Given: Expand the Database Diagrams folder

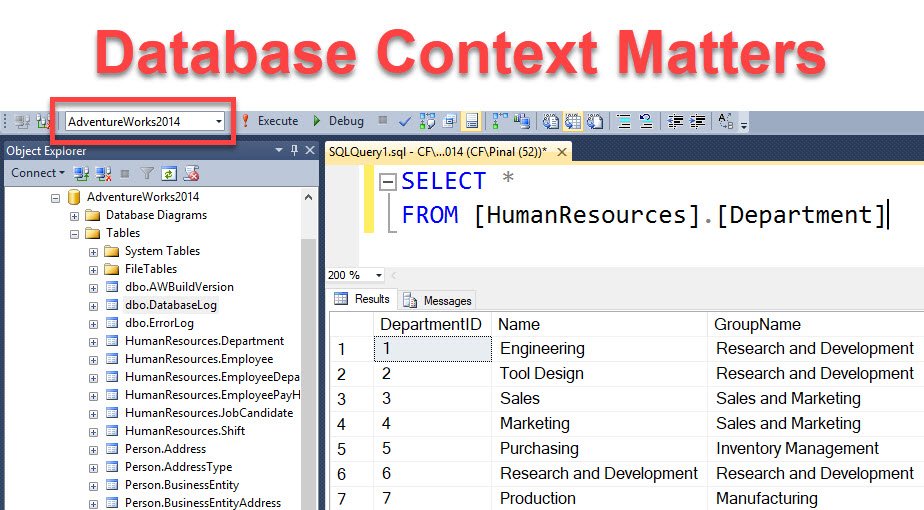Looking at the screenshot, I should tap(74, 216).
